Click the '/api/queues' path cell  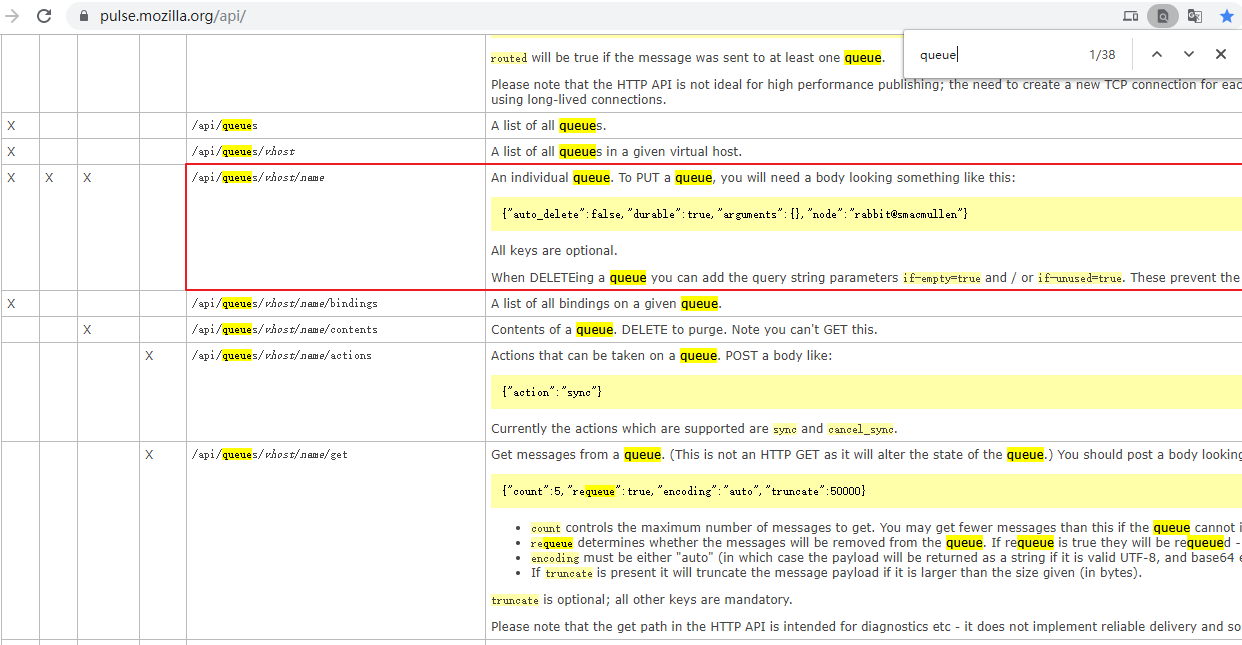tap(225, 126)
